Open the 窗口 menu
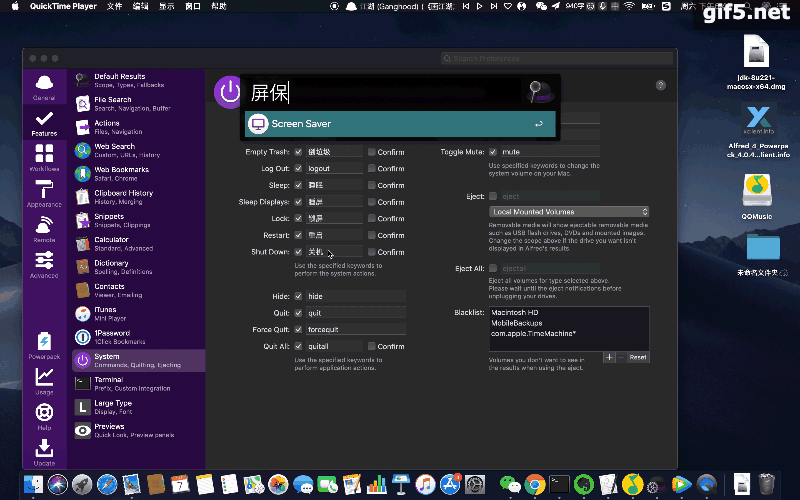 [192, 6]
